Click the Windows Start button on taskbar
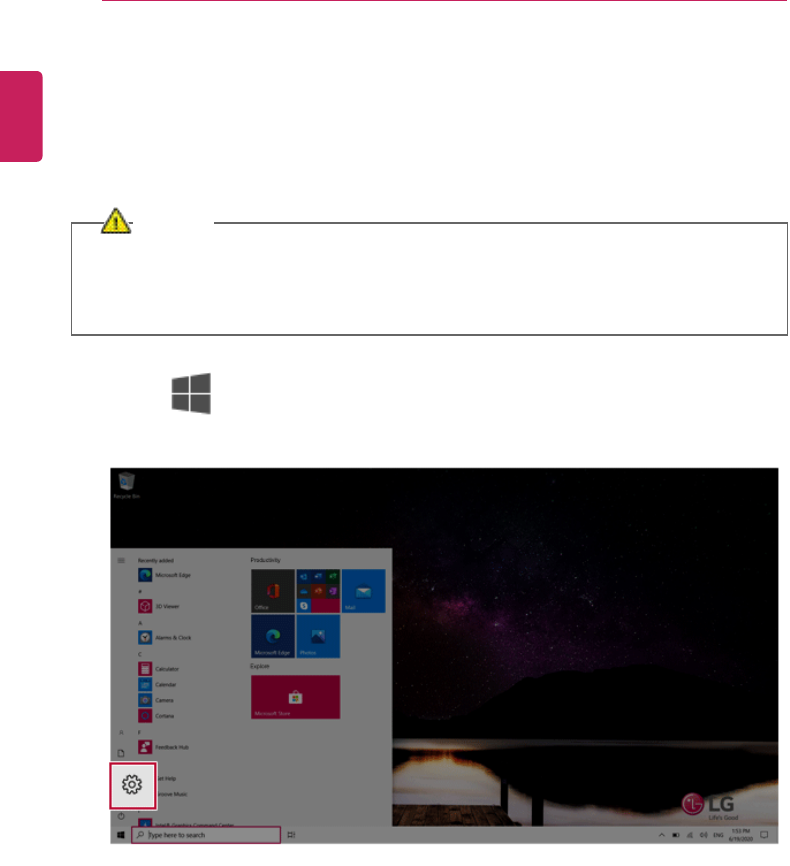Viewport: 790px width, 866px height. tap(121, 835)
